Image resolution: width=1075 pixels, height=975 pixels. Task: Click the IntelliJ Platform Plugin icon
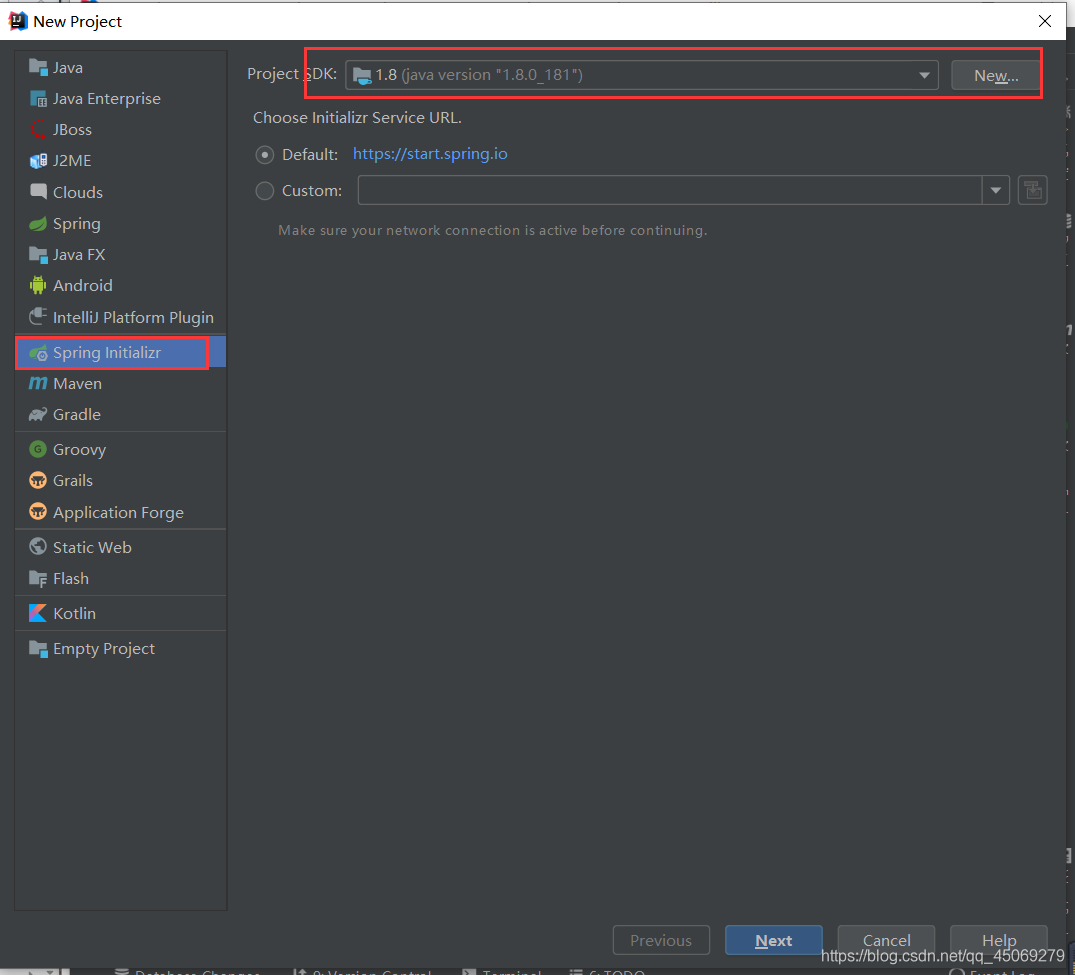click(38, 317)
